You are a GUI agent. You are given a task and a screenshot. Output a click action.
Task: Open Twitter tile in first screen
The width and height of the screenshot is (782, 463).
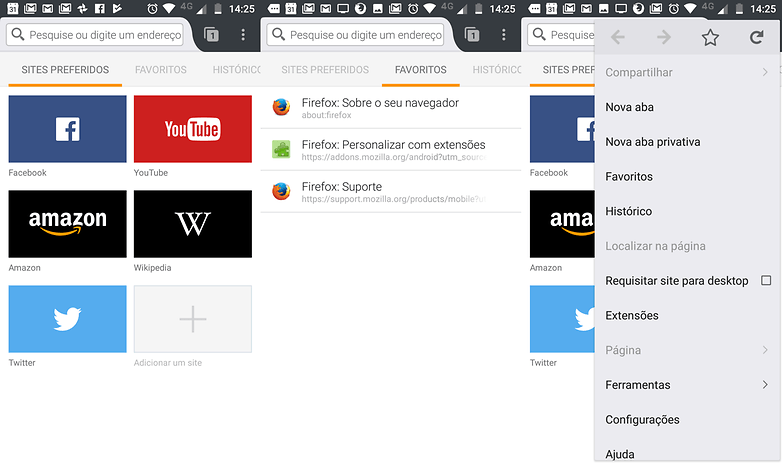[67, 319]
